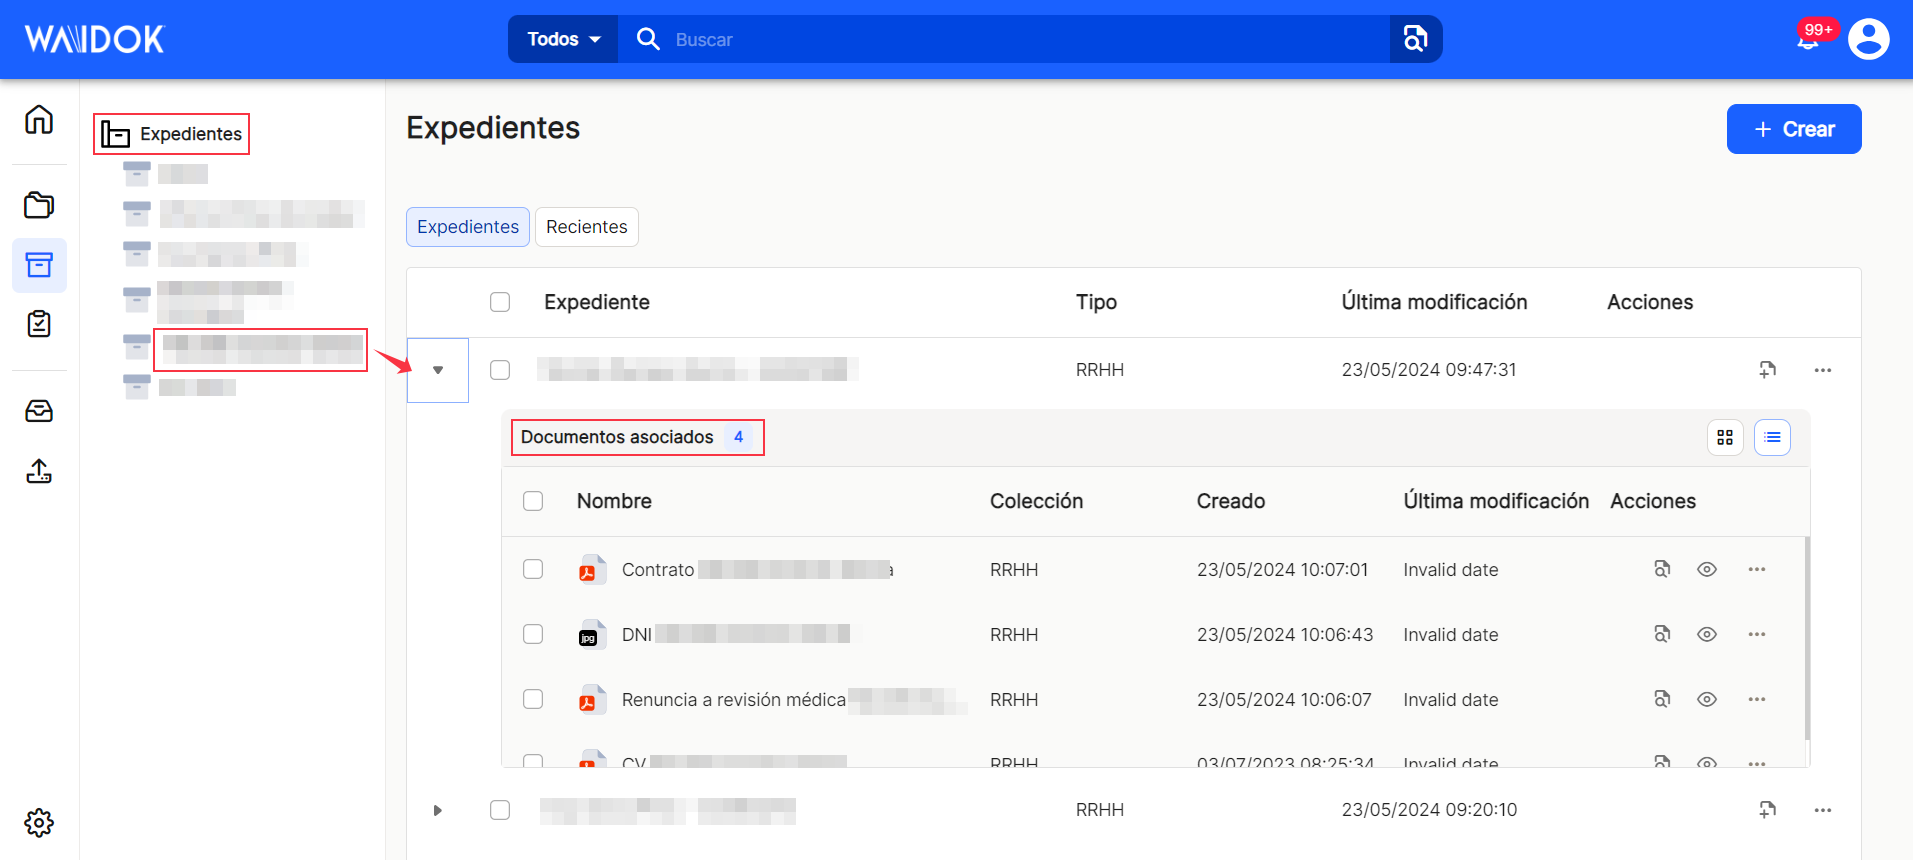Image resolution: width=1913 pixels, height=860 pixels.
Task: Open the Renuncia a revisión médica document
Action: click(x=734, y=700)
